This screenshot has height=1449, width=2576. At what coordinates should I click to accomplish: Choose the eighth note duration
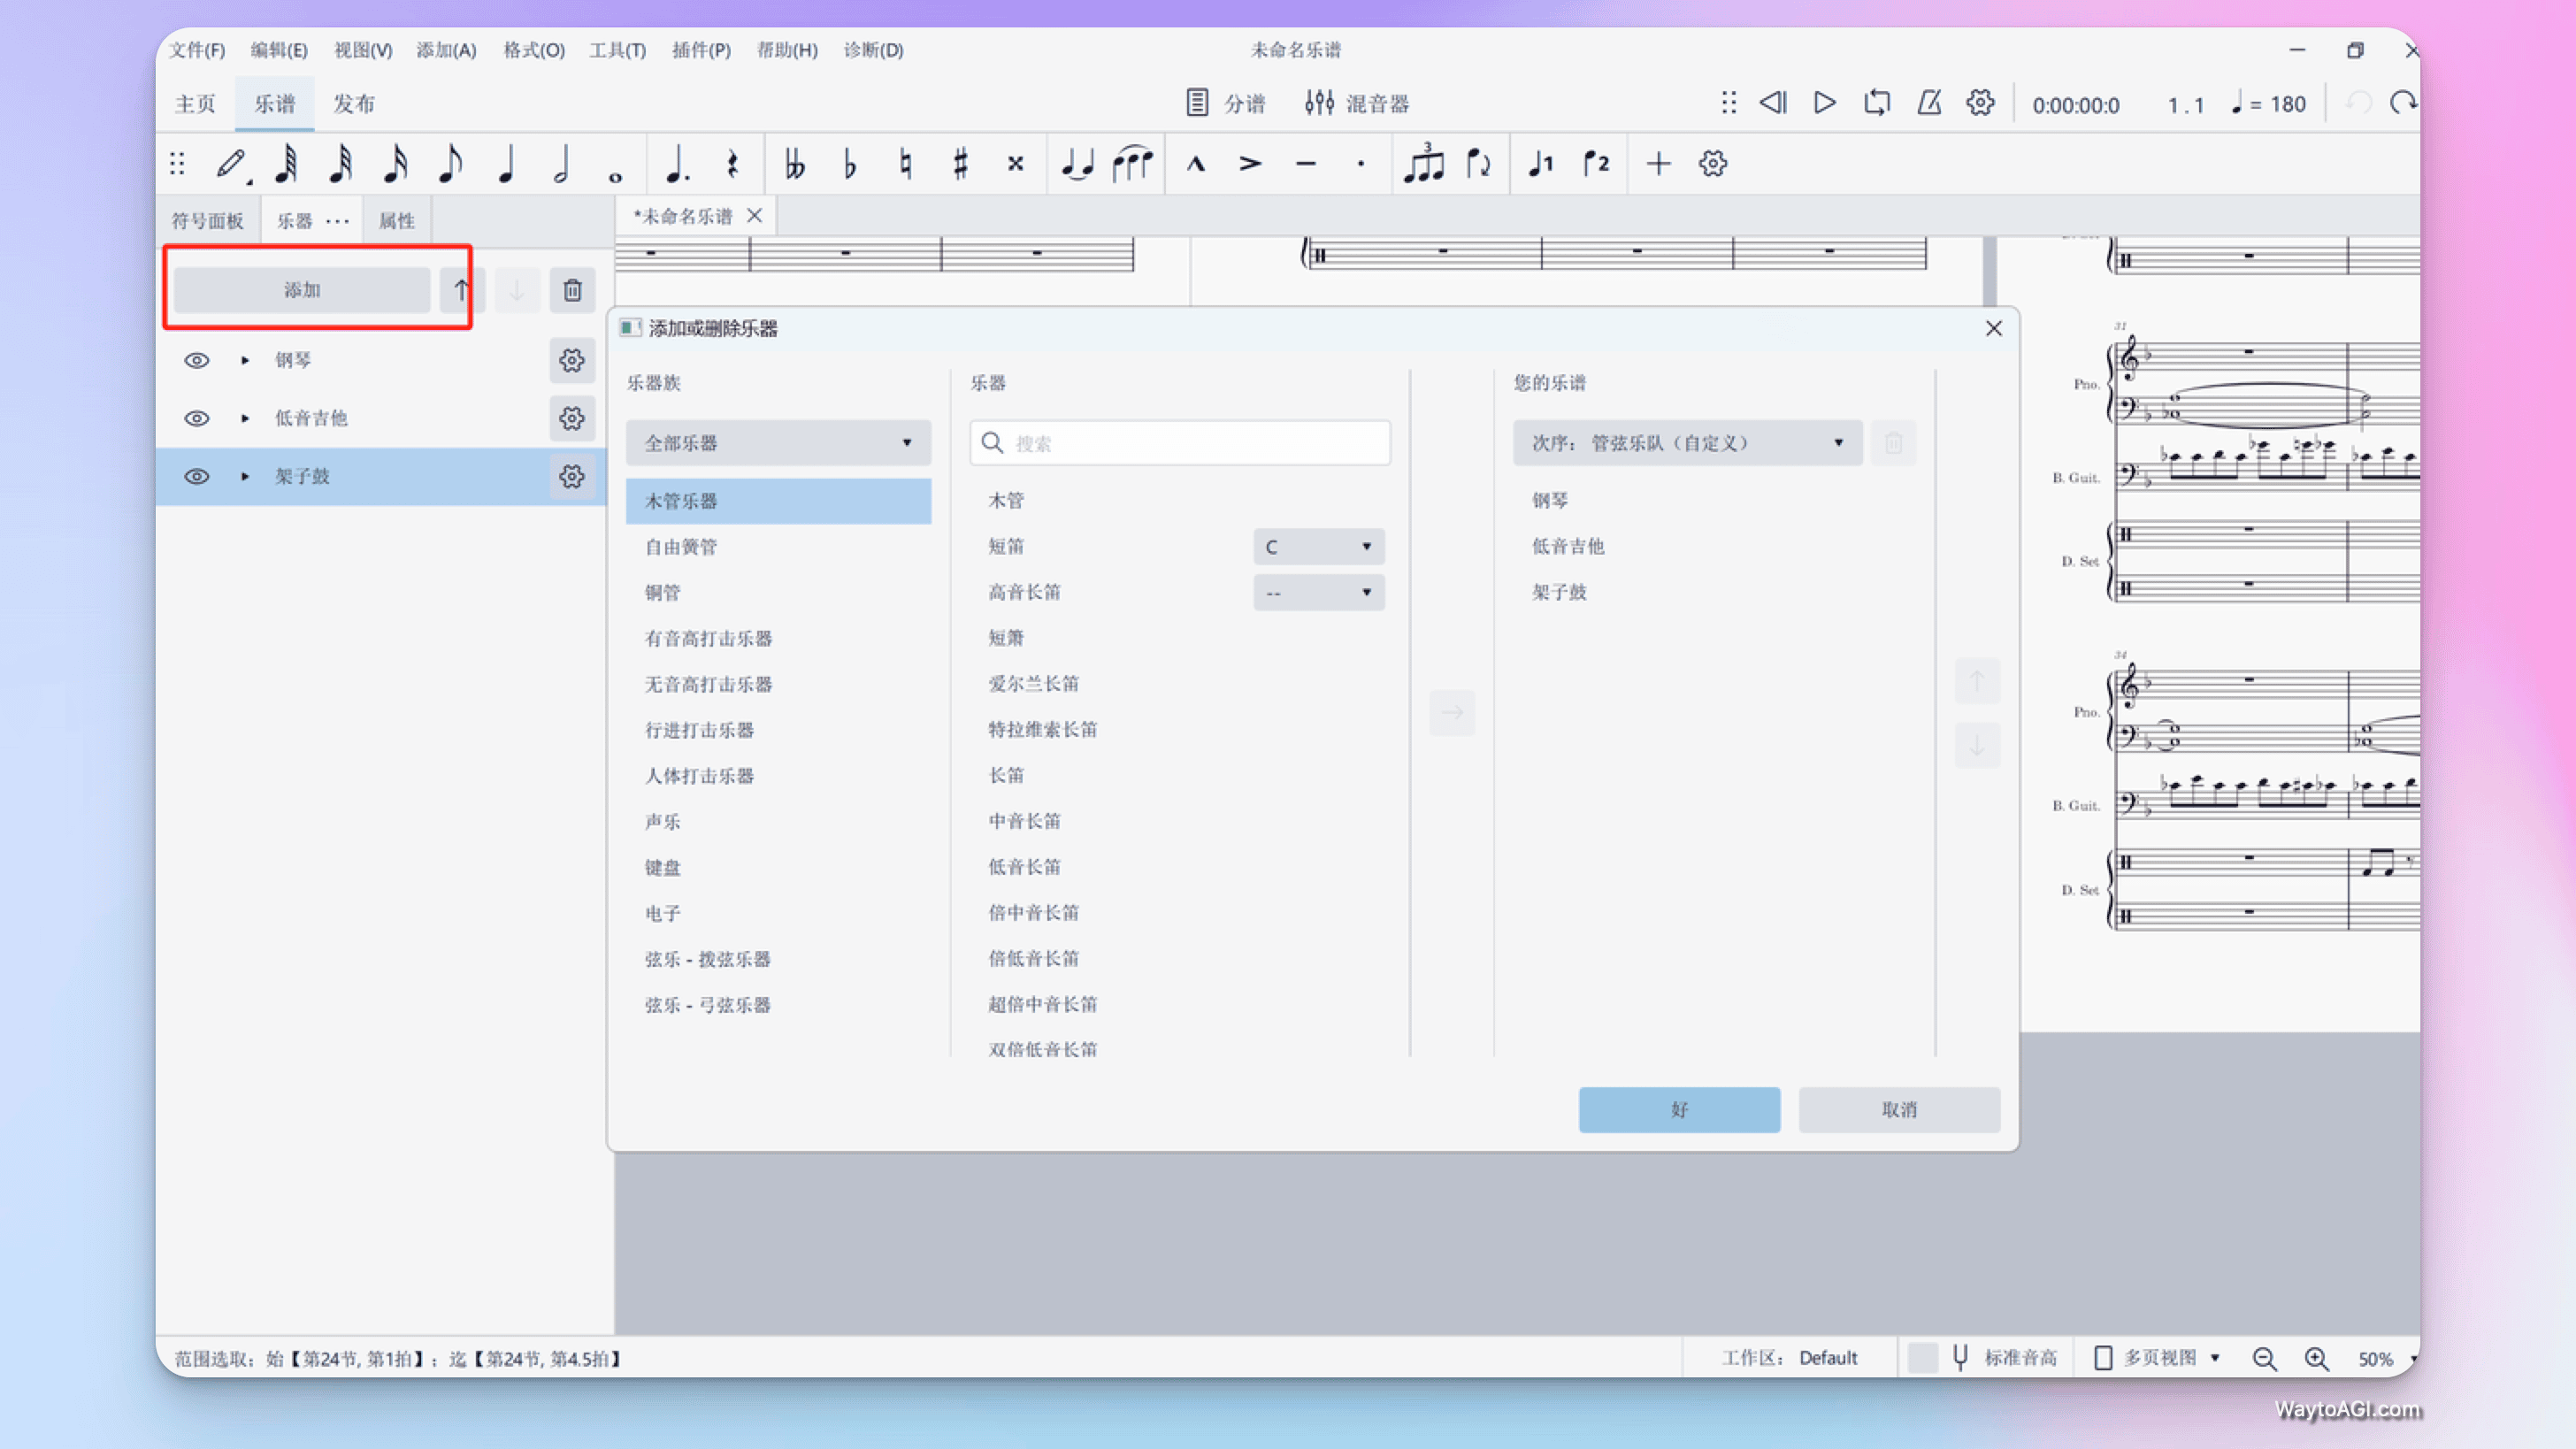[450, 164]
